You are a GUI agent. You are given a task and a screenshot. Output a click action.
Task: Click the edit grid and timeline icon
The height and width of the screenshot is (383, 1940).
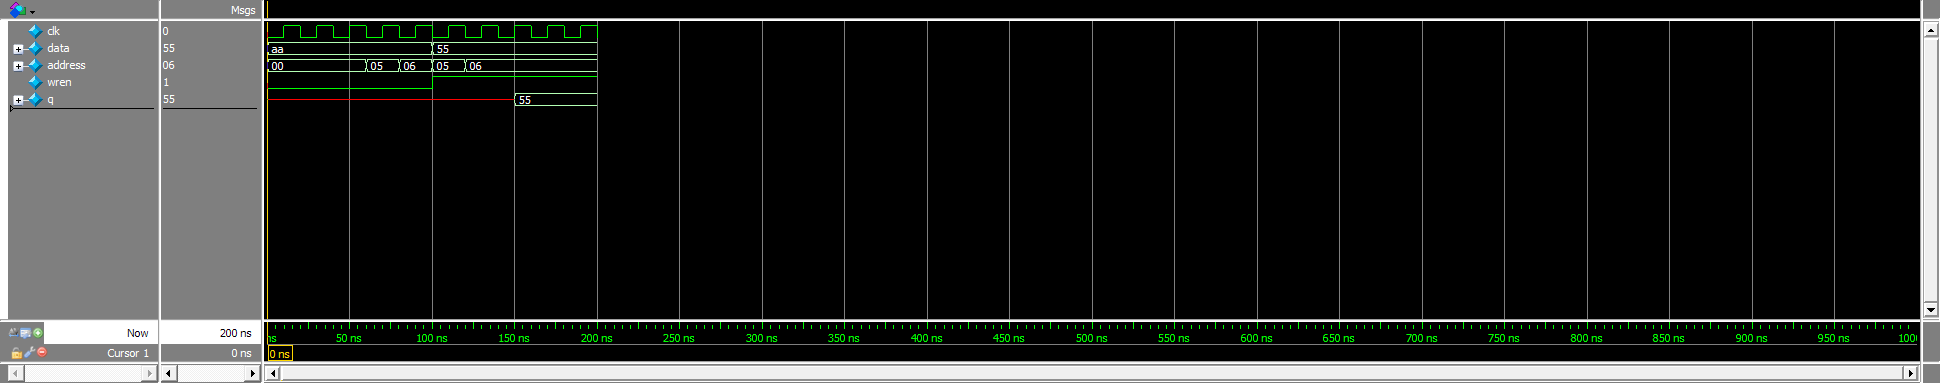25,333
